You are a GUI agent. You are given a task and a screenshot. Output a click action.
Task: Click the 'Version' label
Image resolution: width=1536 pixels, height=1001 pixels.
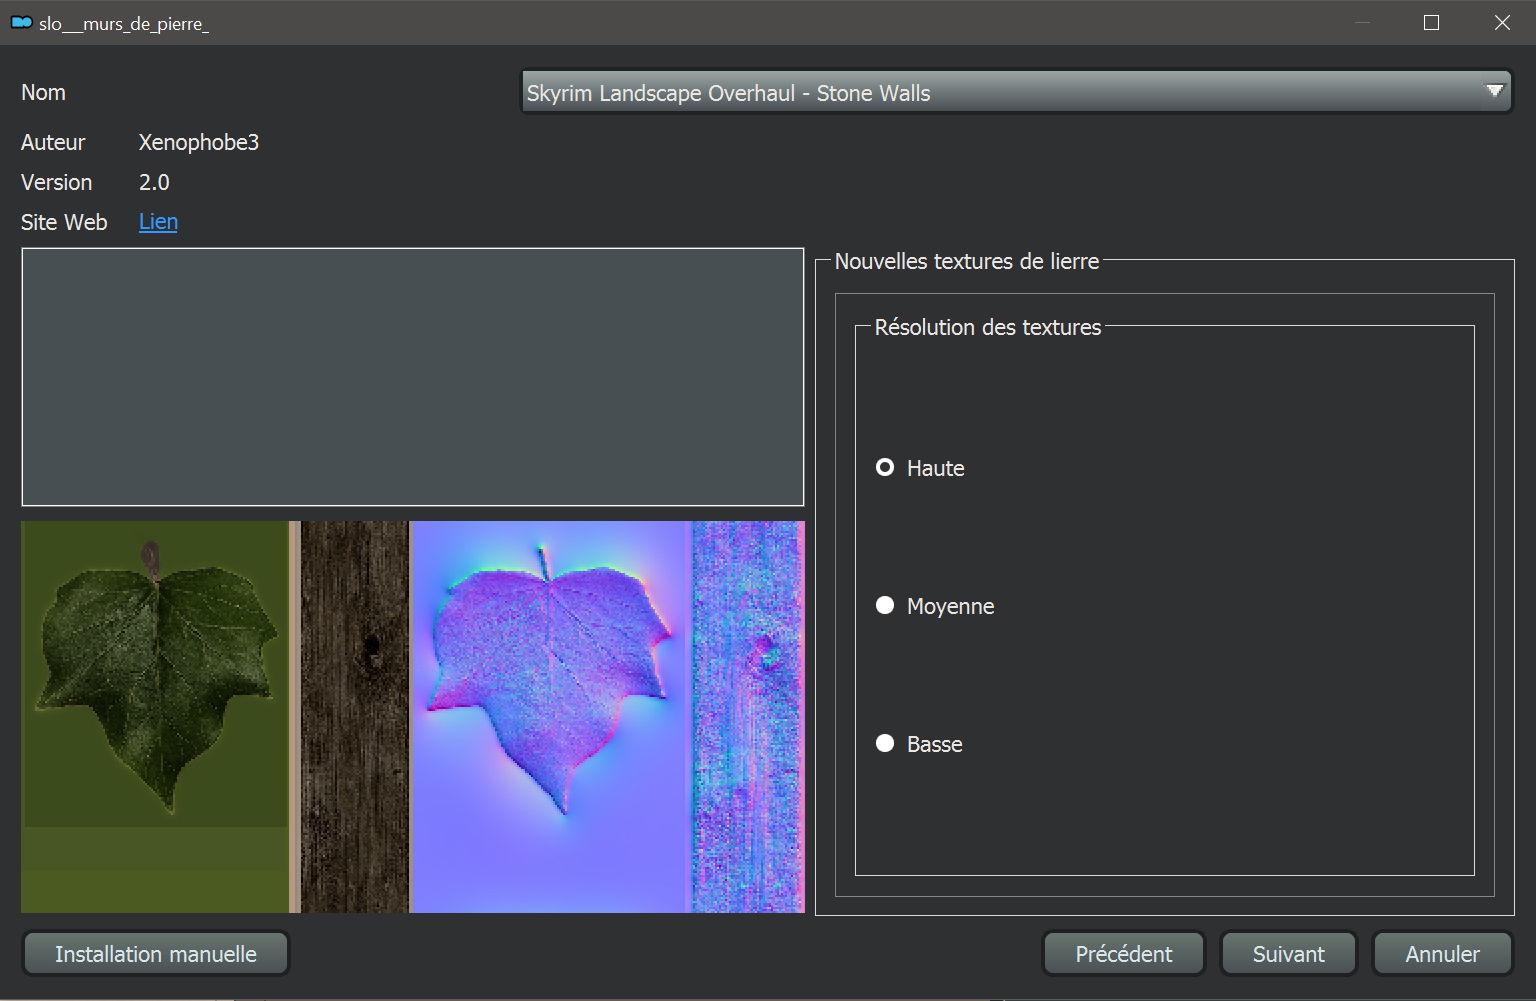click(56, 182)
